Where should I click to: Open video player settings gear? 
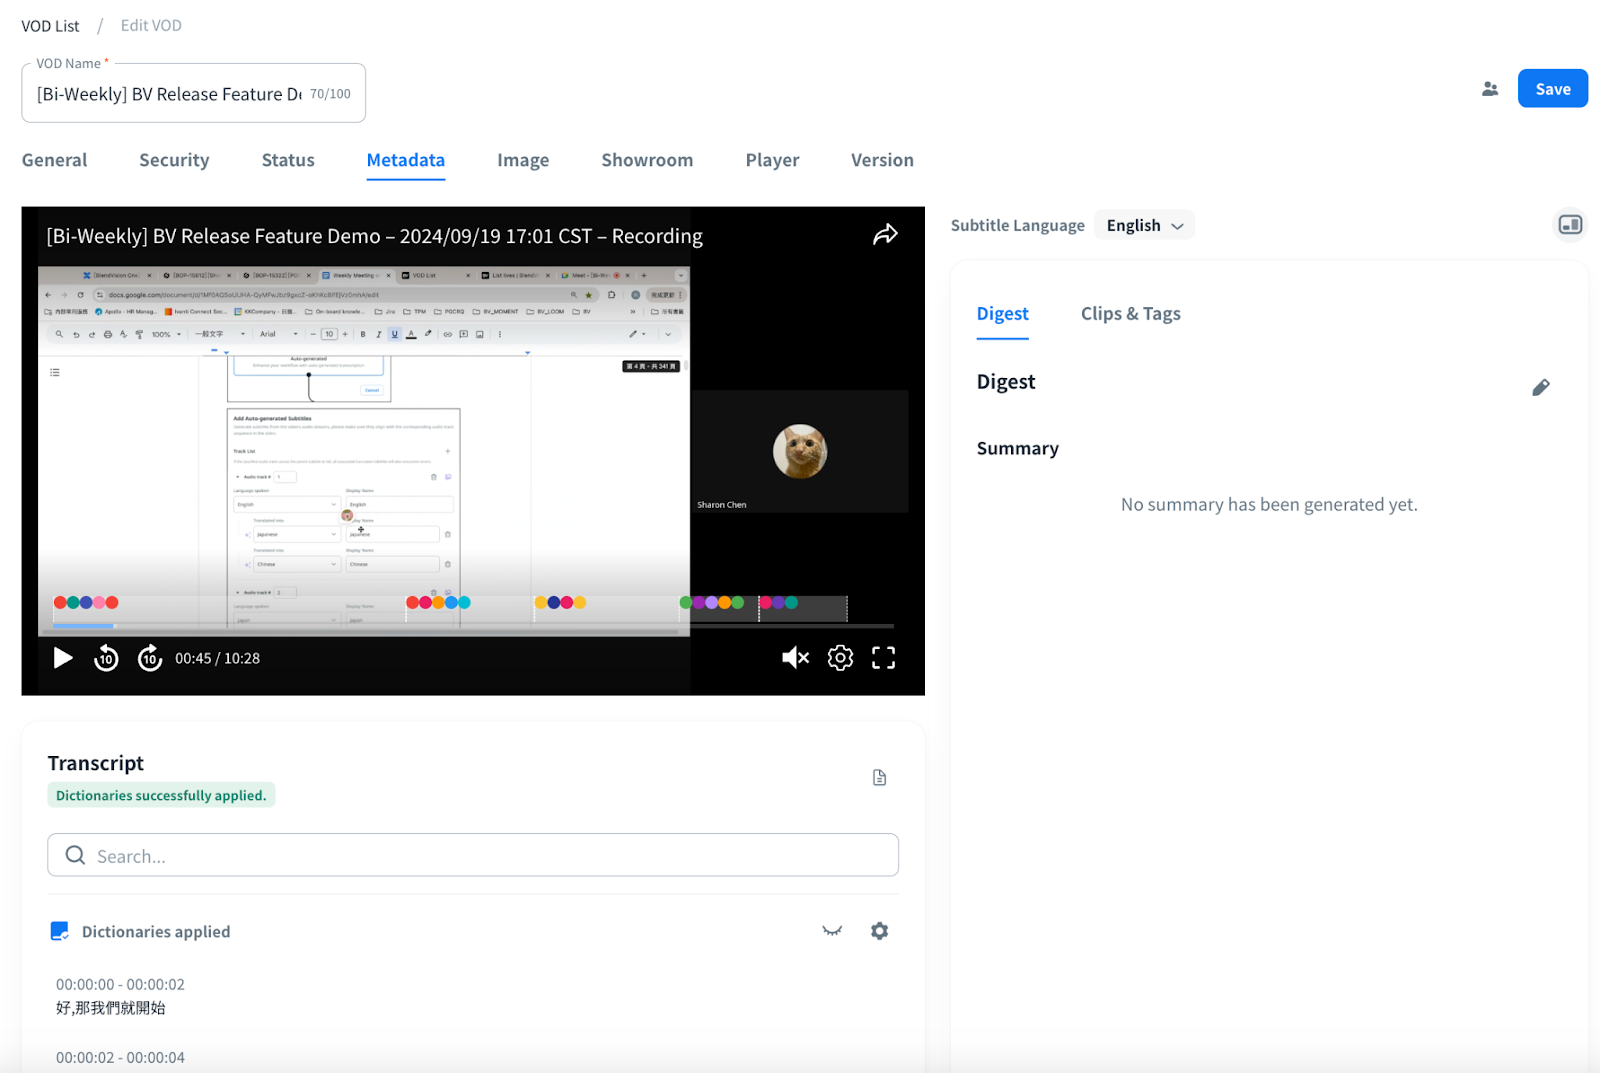840,658
